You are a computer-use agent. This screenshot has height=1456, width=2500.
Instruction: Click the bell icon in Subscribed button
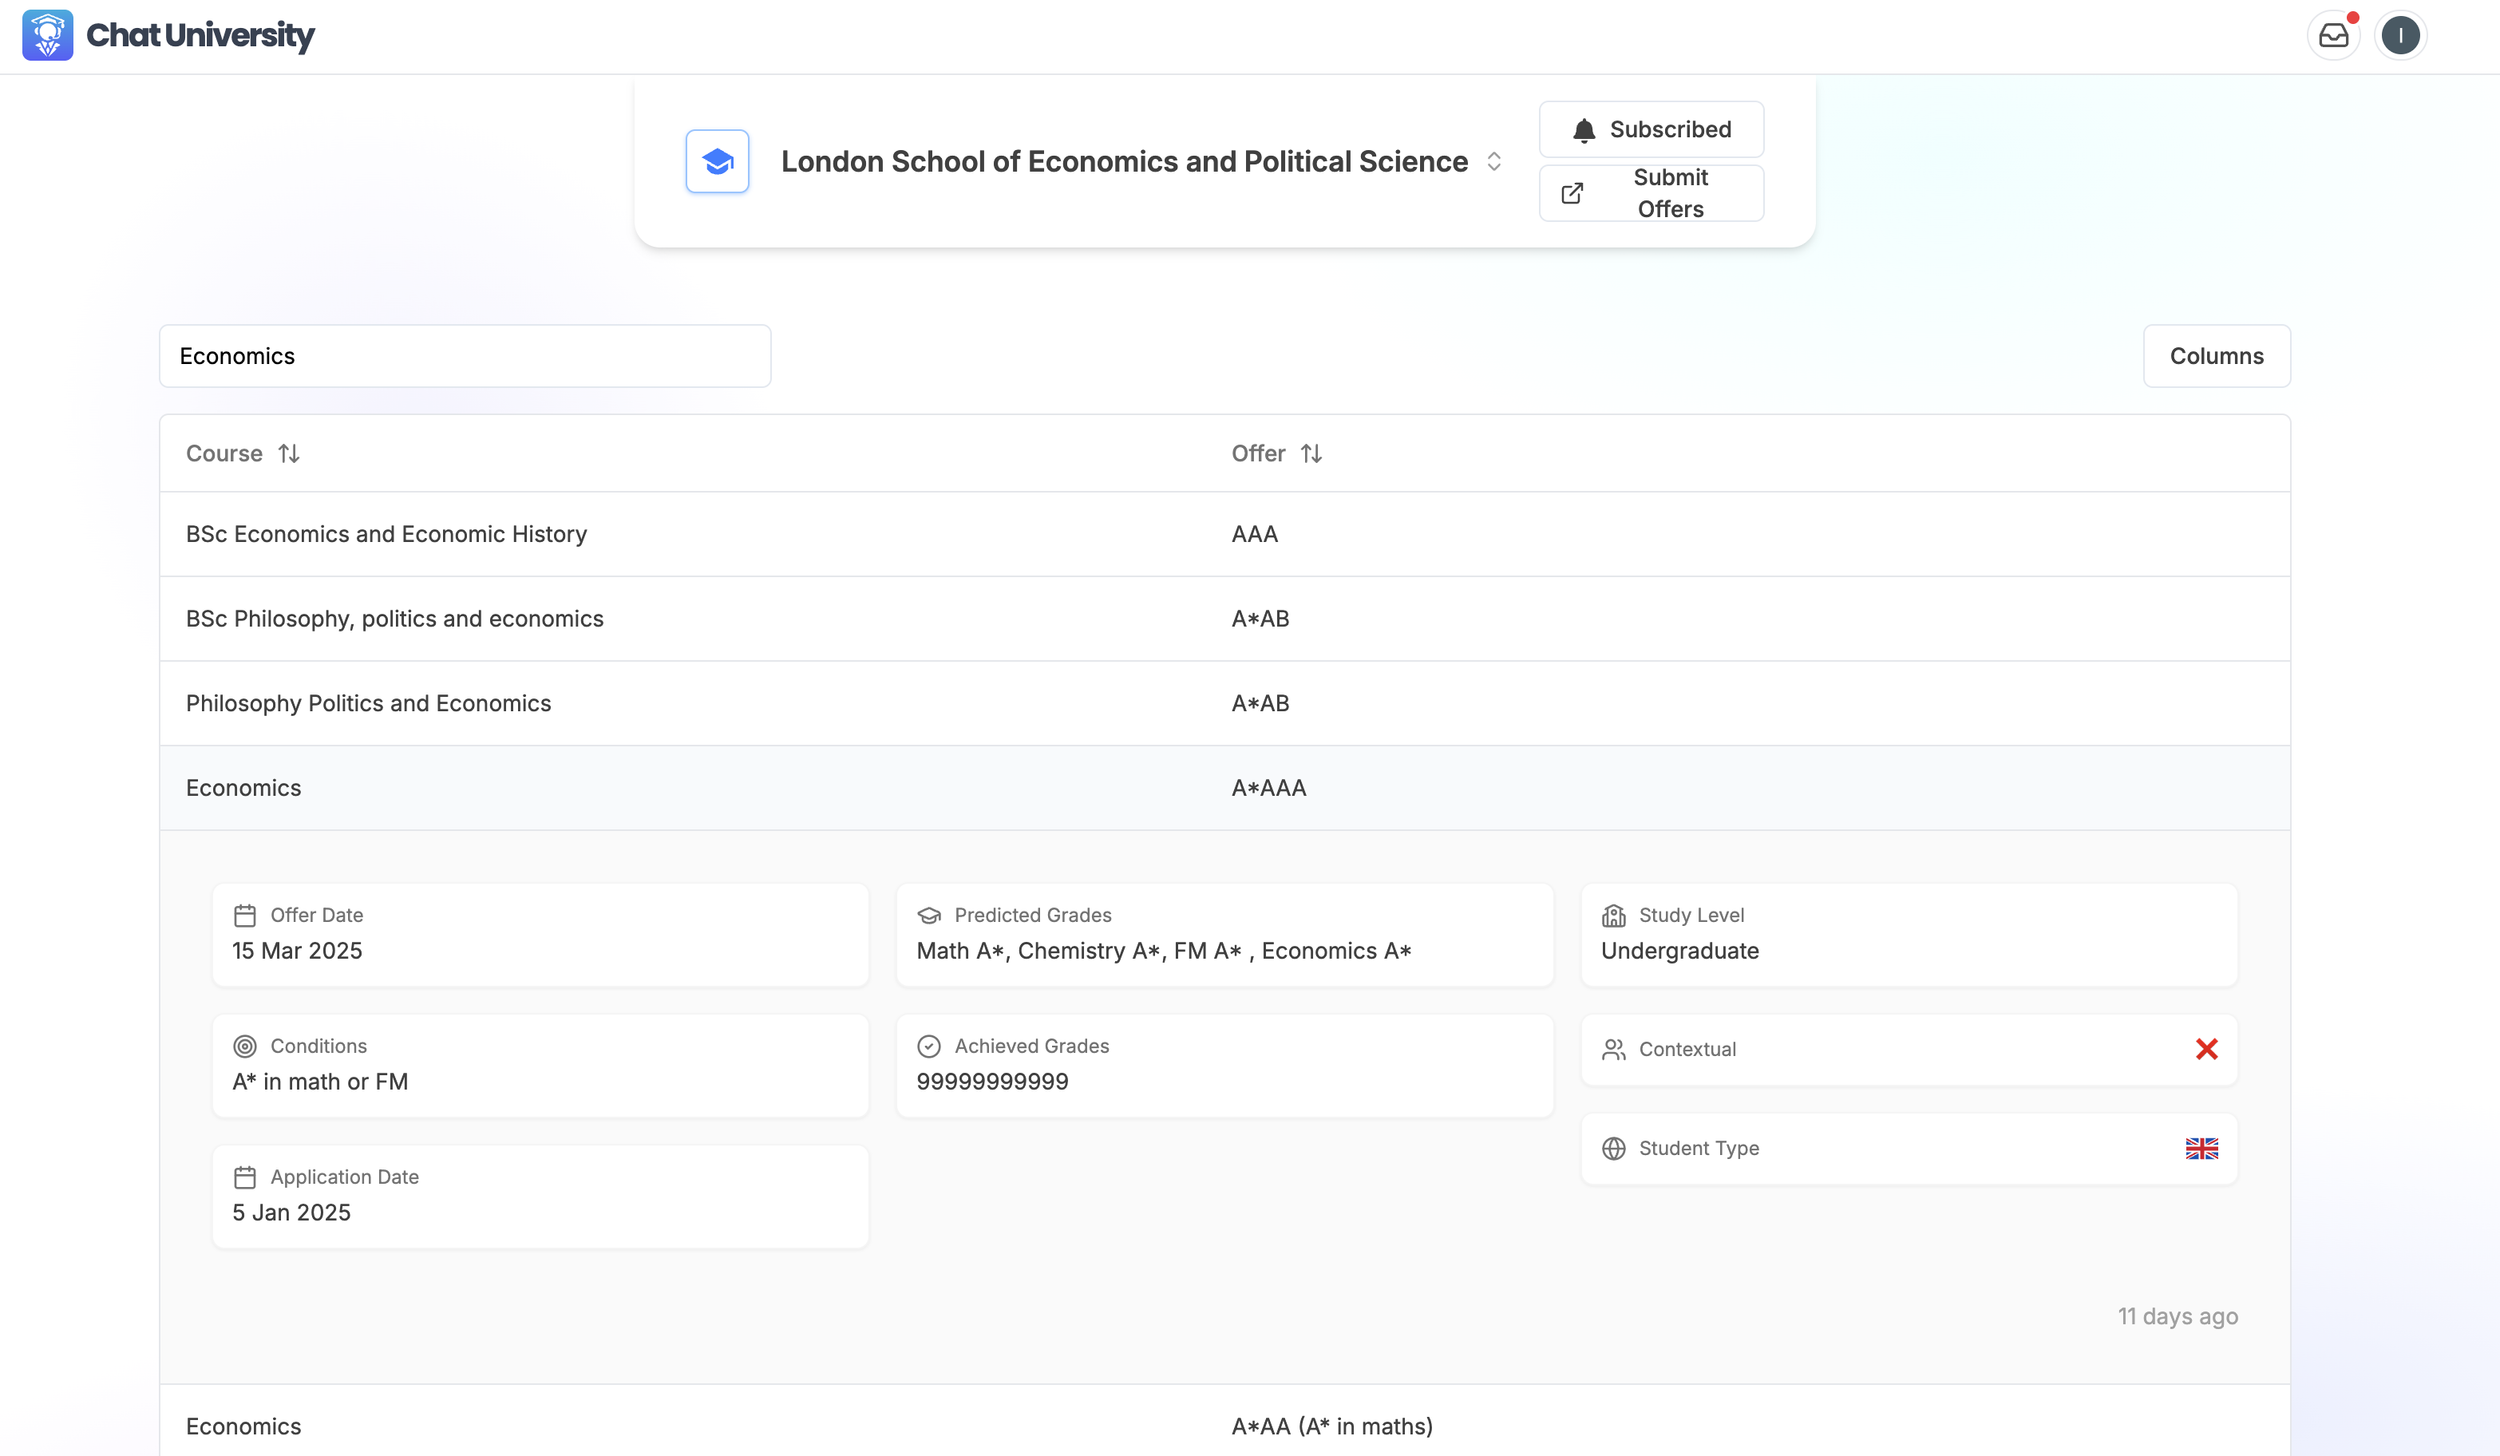1584,130
